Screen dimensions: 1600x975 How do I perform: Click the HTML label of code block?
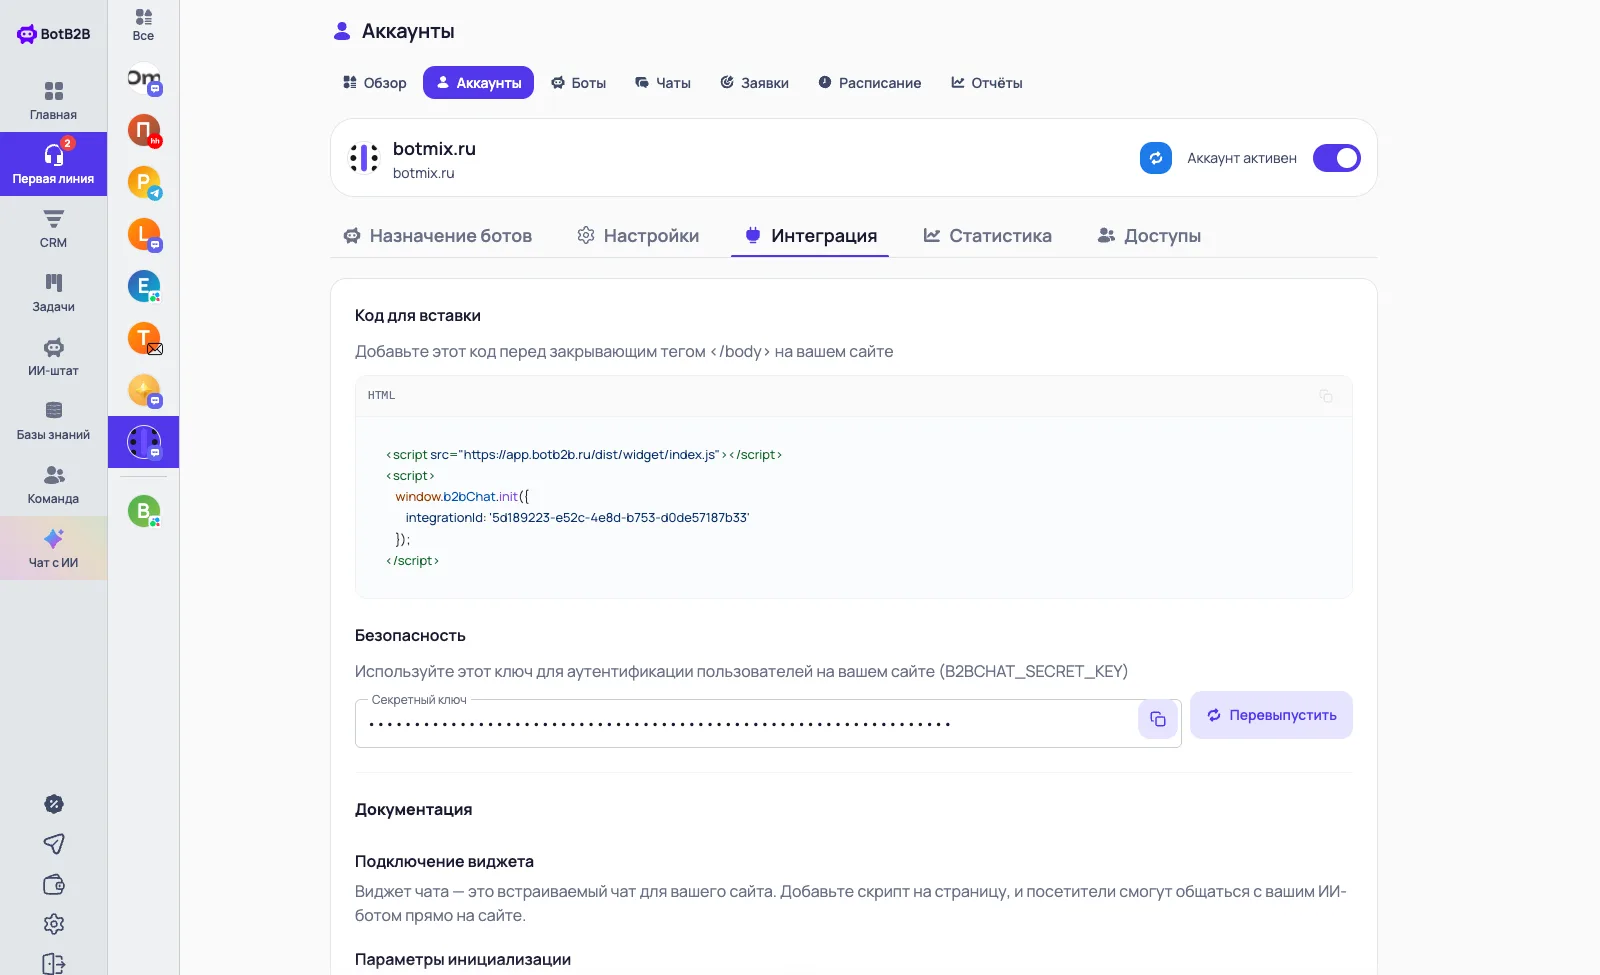381,396
